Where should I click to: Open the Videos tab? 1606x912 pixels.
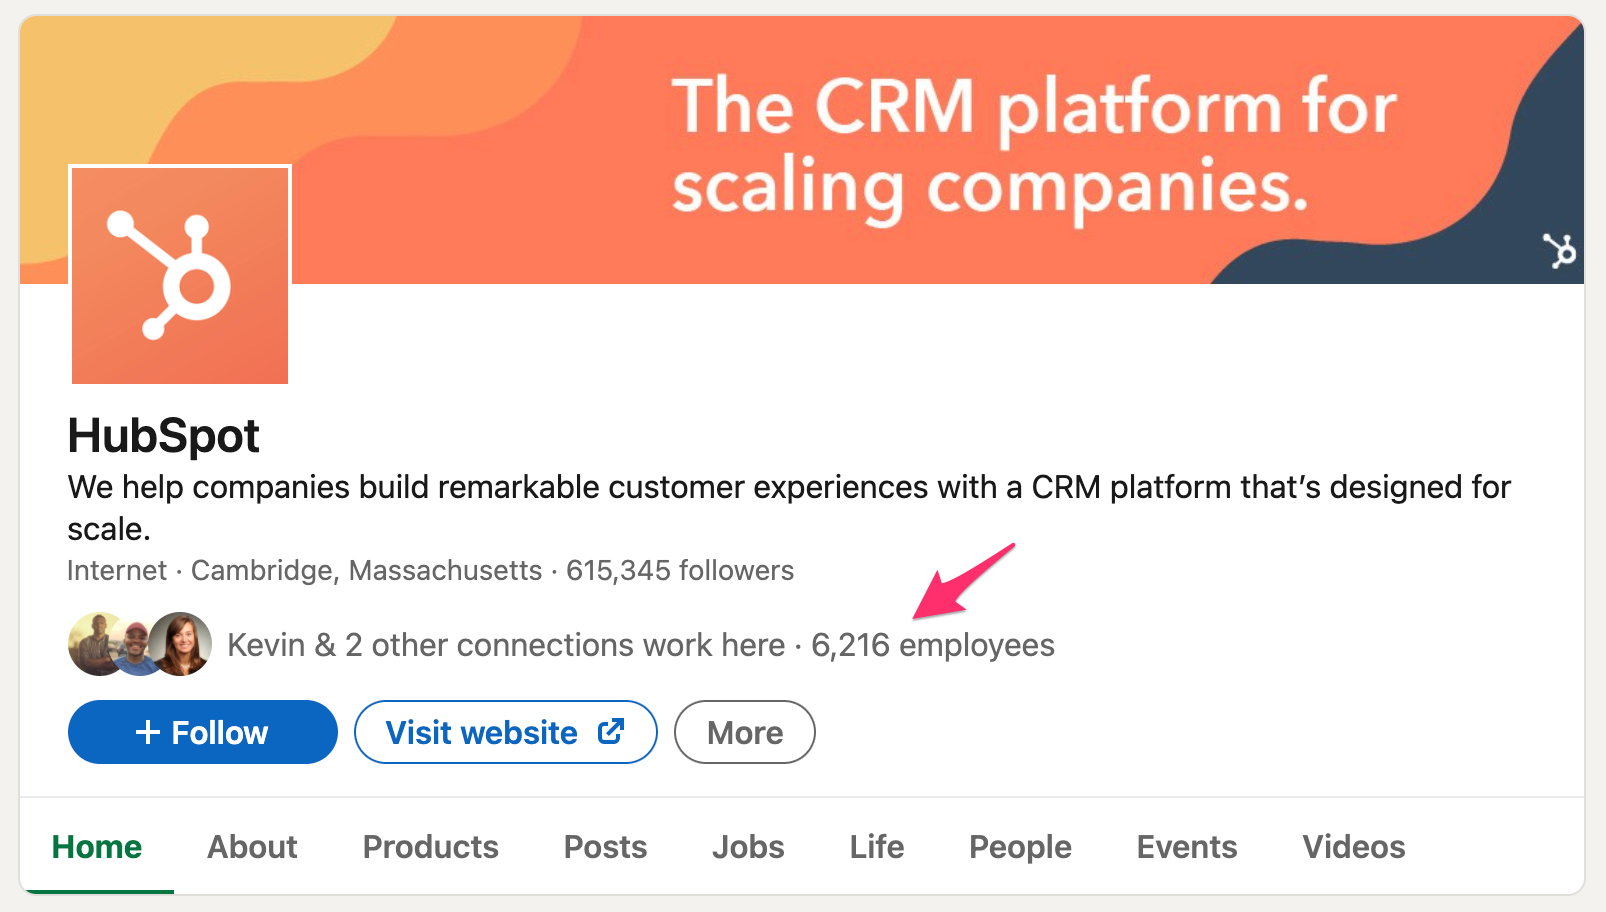pyautogui.click(x=1354, y=847)
